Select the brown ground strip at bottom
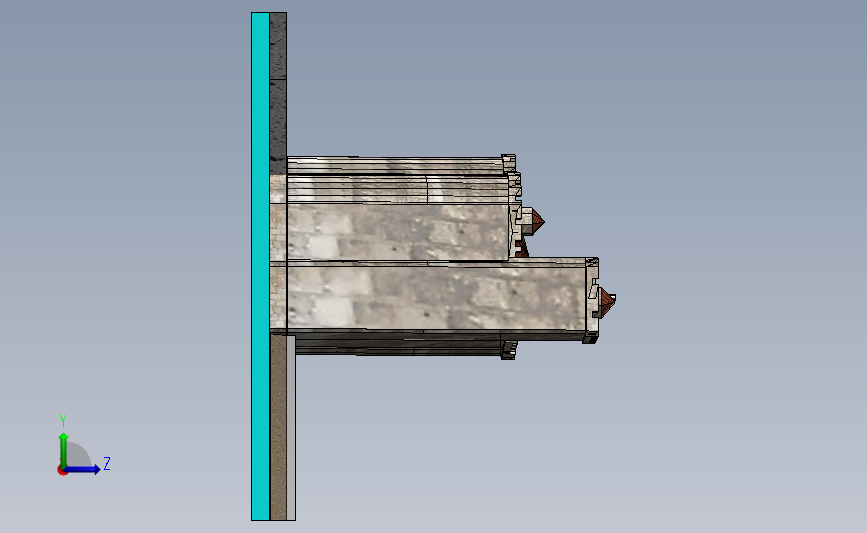867x533 pixels. point(278,426)
